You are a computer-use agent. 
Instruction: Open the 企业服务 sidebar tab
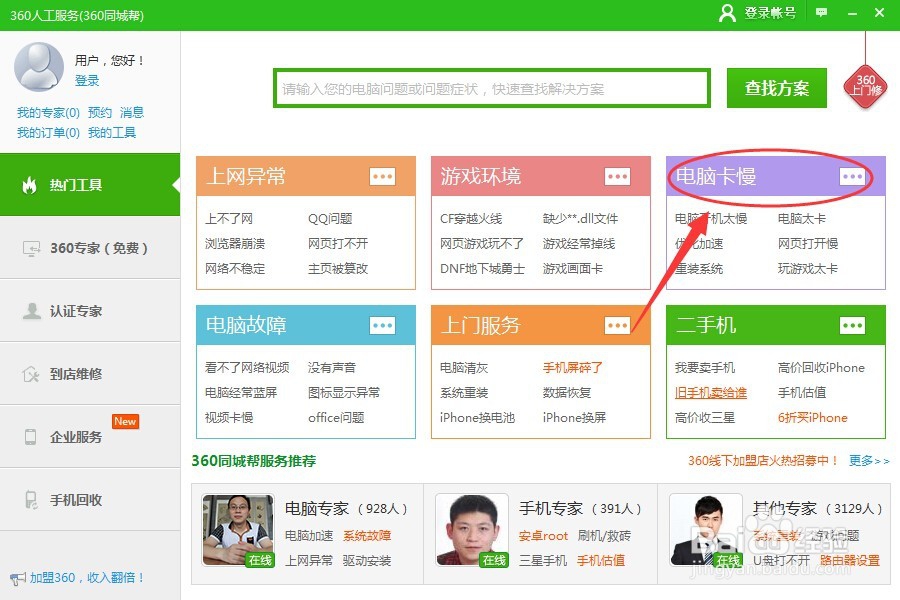point(90,437)
